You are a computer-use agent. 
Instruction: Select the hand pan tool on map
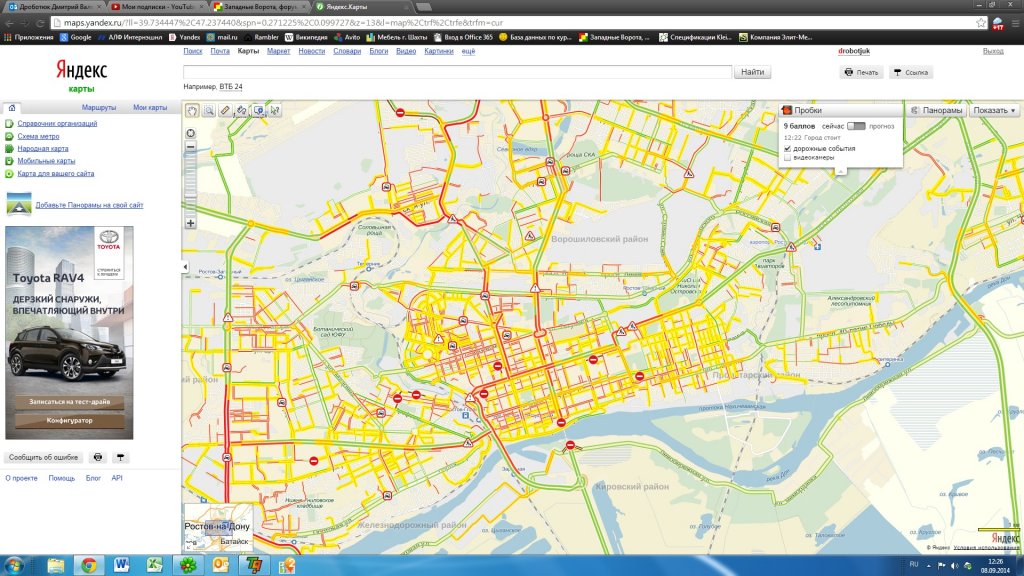pyautogui.click(x=192, y=110)
